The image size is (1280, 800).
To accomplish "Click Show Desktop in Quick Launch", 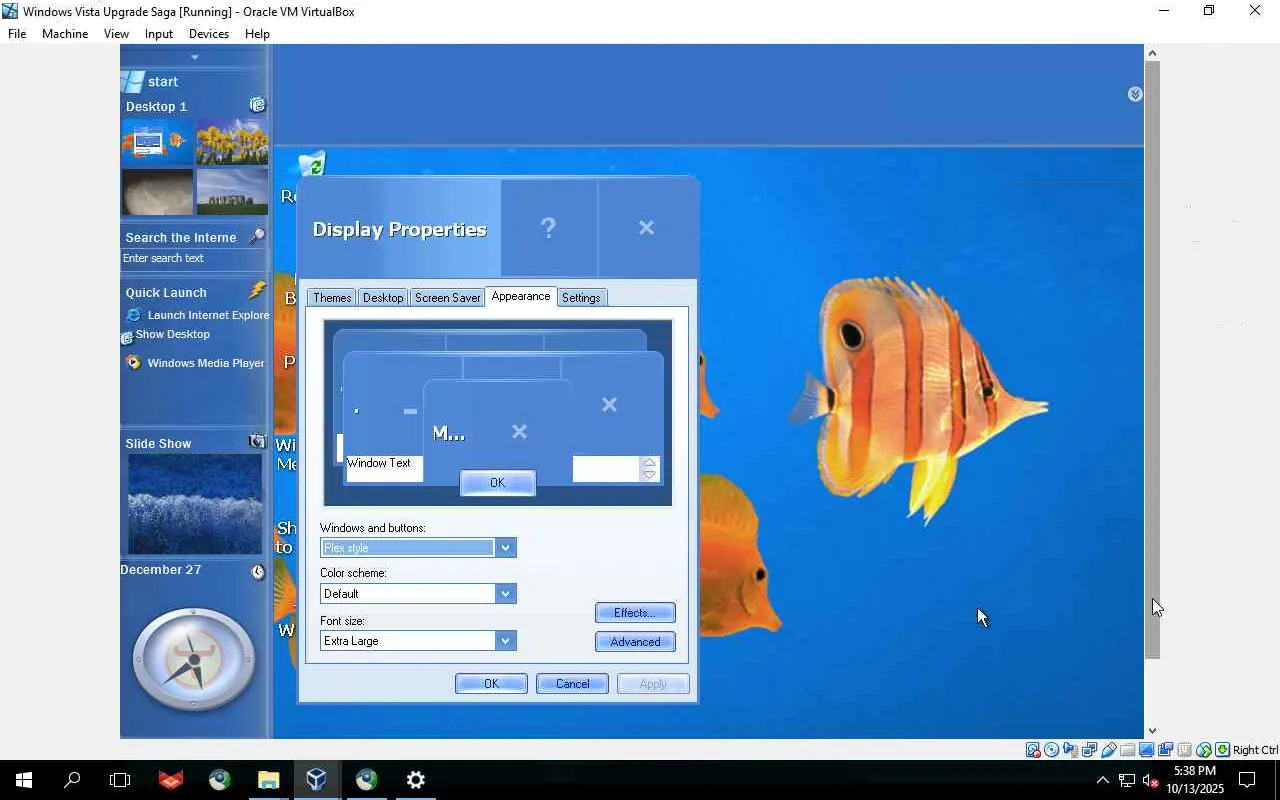I will 173,334.
